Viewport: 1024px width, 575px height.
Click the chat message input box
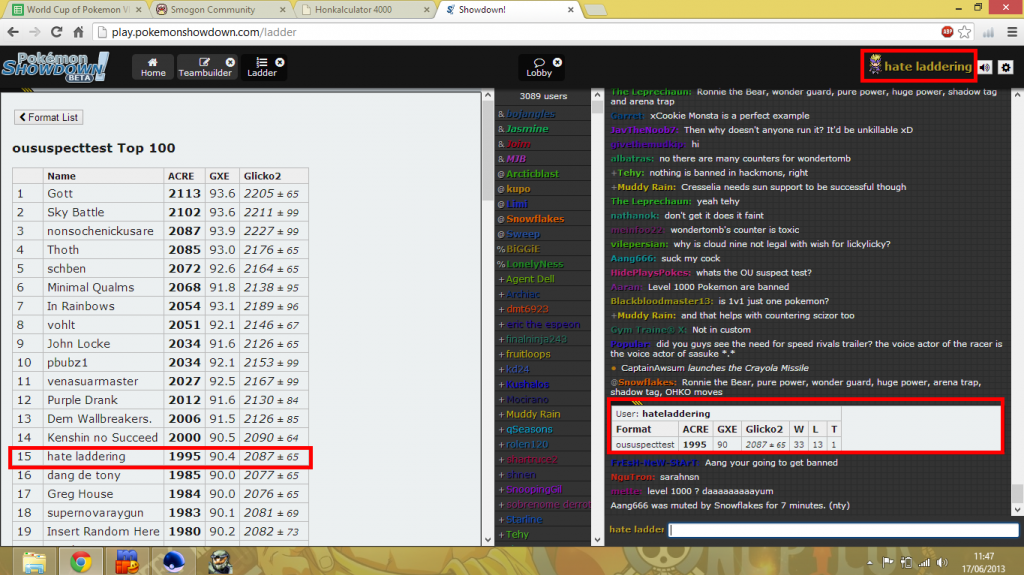coord(844,530)
